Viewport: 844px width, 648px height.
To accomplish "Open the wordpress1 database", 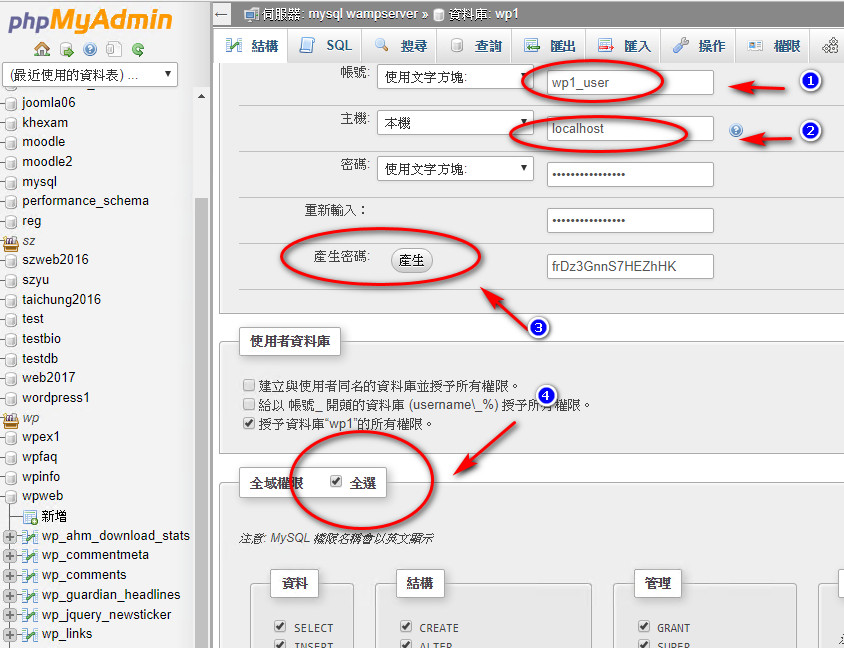I will pos(55,398).
